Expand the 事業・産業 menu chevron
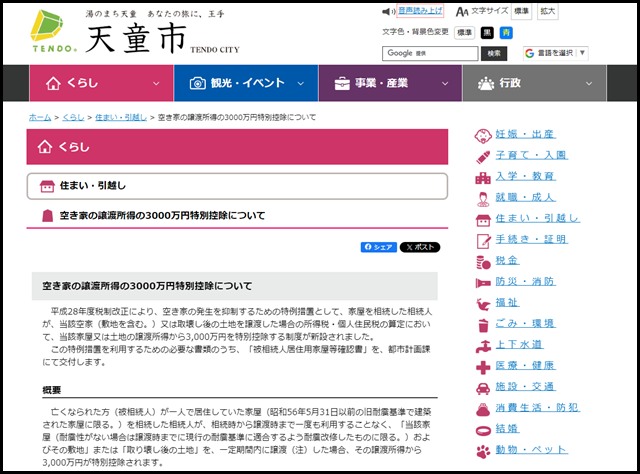Viewport: 640px width, 474px height. pyautogui.click(x=445, y=84)
